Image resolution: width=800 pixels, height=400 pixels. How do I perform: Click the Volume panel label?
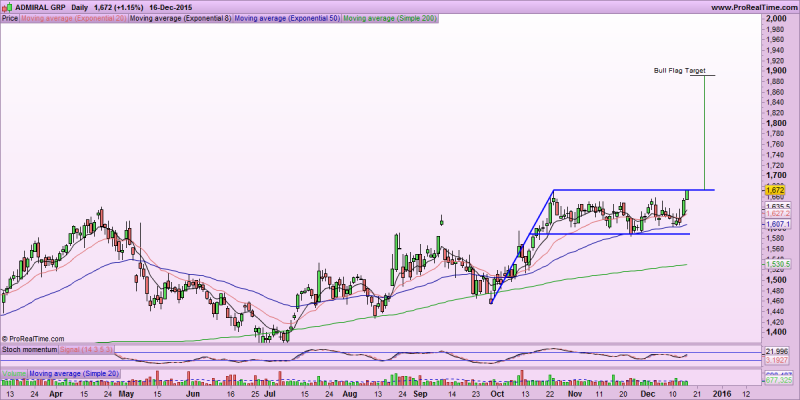pos(14,372)
